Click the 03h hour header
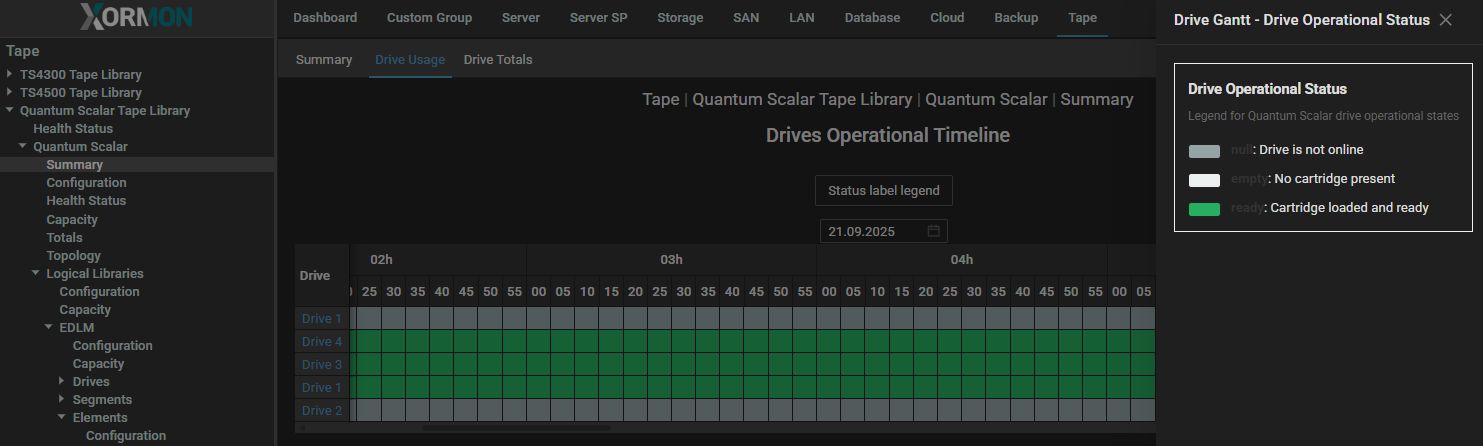Image resolution: width=1483 pixels, height=446 pixels. 671,259
